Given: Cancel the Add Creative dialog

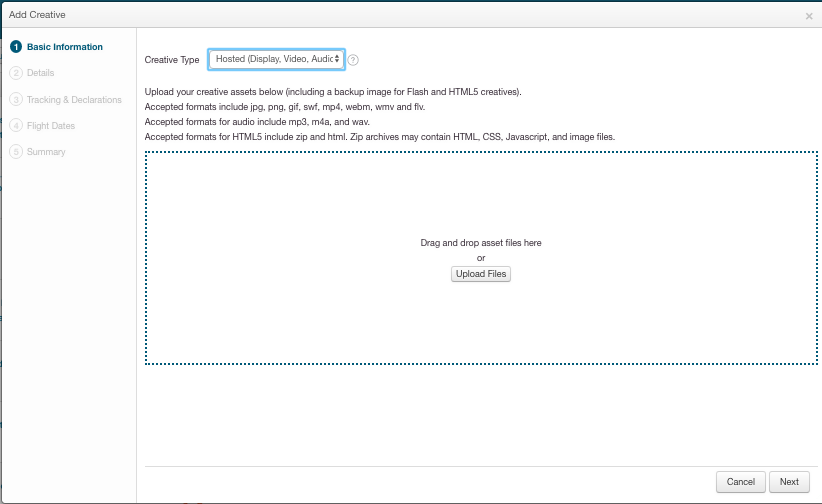Looking at the screenshot, I should pos(741,481).
